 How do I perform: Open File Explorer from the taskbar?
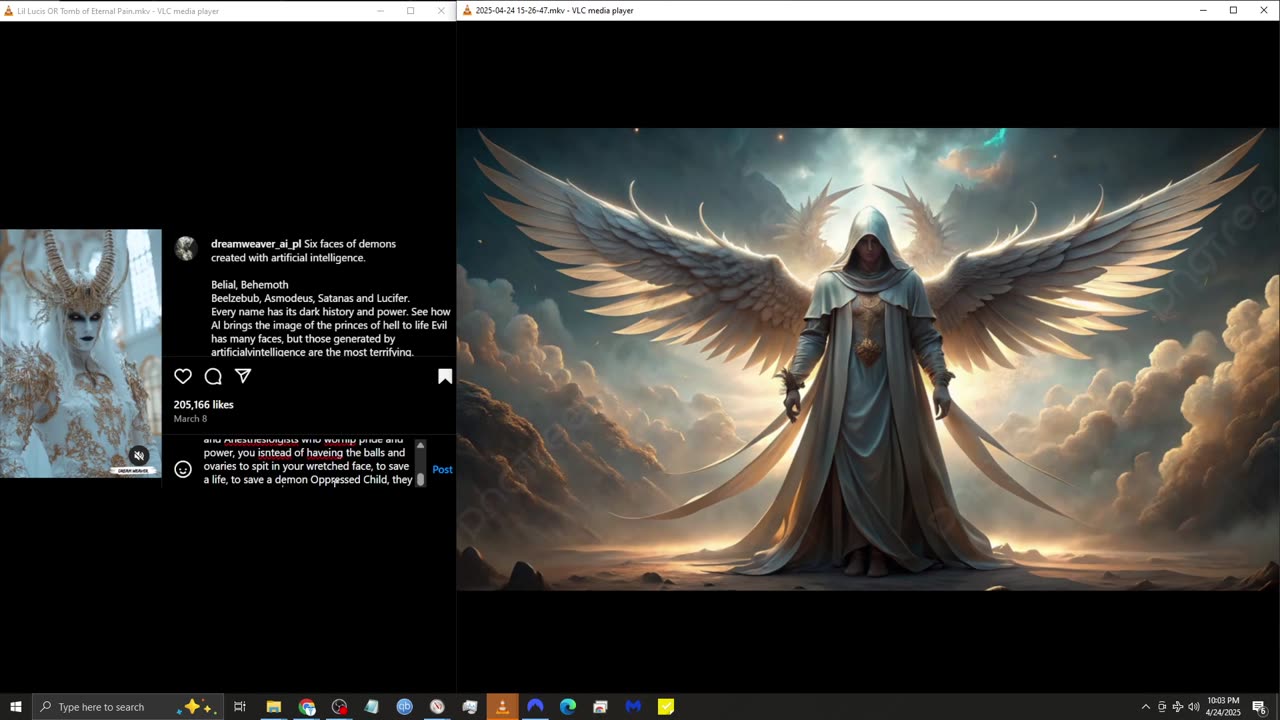273,707
